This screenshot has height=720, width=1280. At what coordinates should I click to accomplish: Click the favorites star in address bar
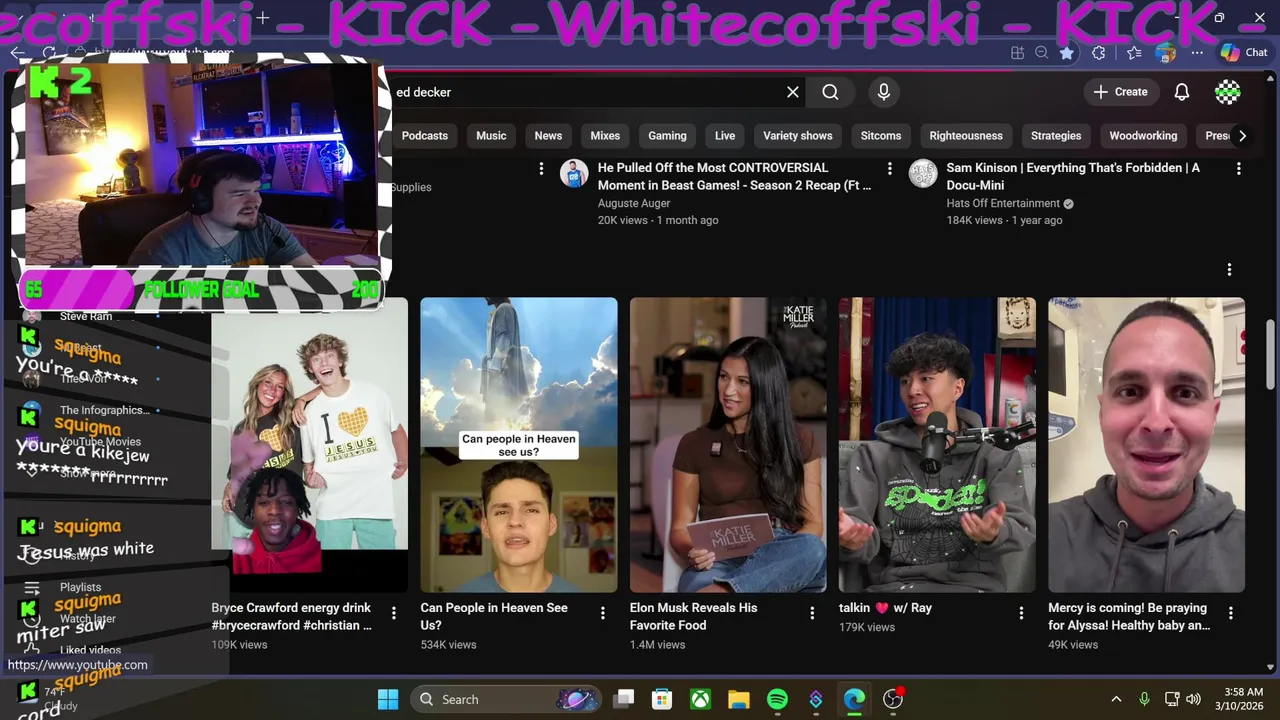1067,53
